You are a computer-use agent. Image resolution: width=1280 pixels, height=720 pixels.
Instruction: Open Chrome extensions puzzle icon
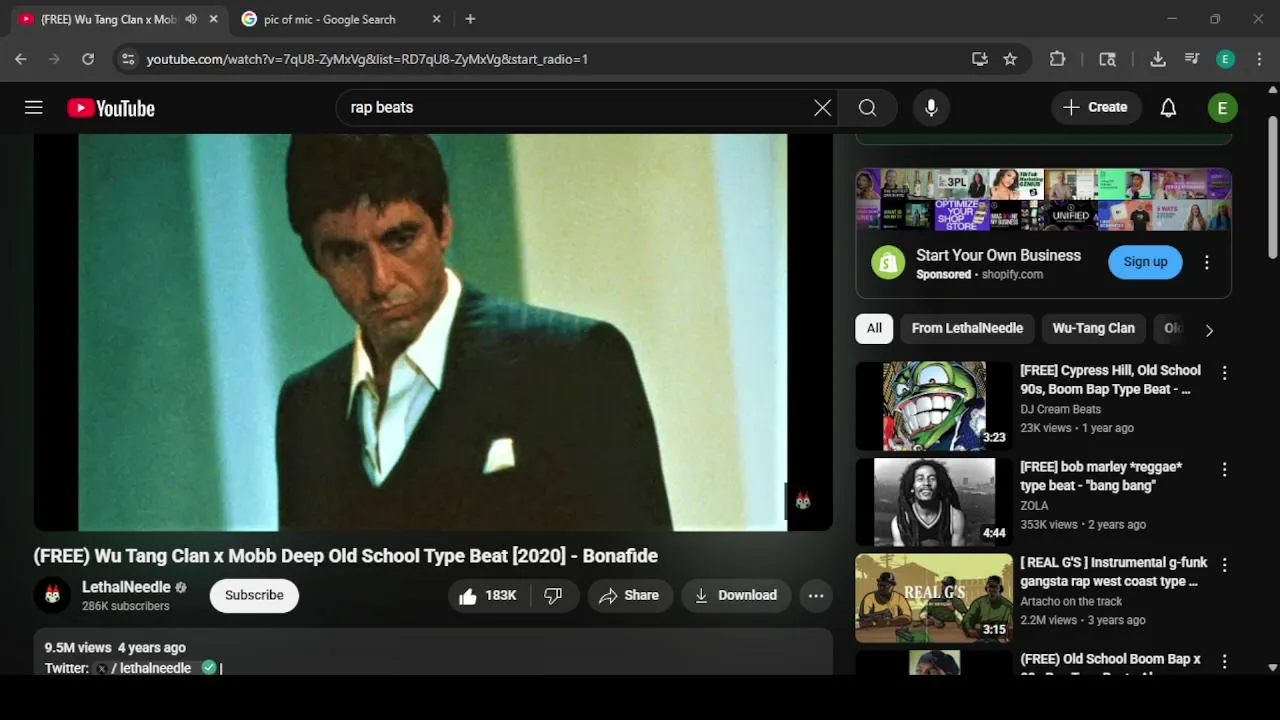tap(1057, 59)
